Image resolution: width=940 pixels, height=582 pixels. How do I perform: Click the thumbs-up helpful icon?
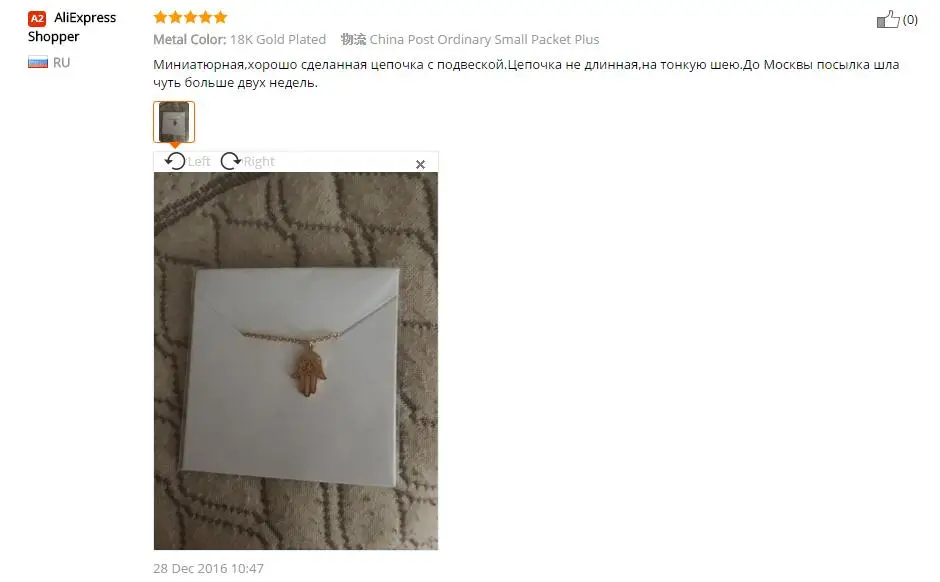coord(888,19)
